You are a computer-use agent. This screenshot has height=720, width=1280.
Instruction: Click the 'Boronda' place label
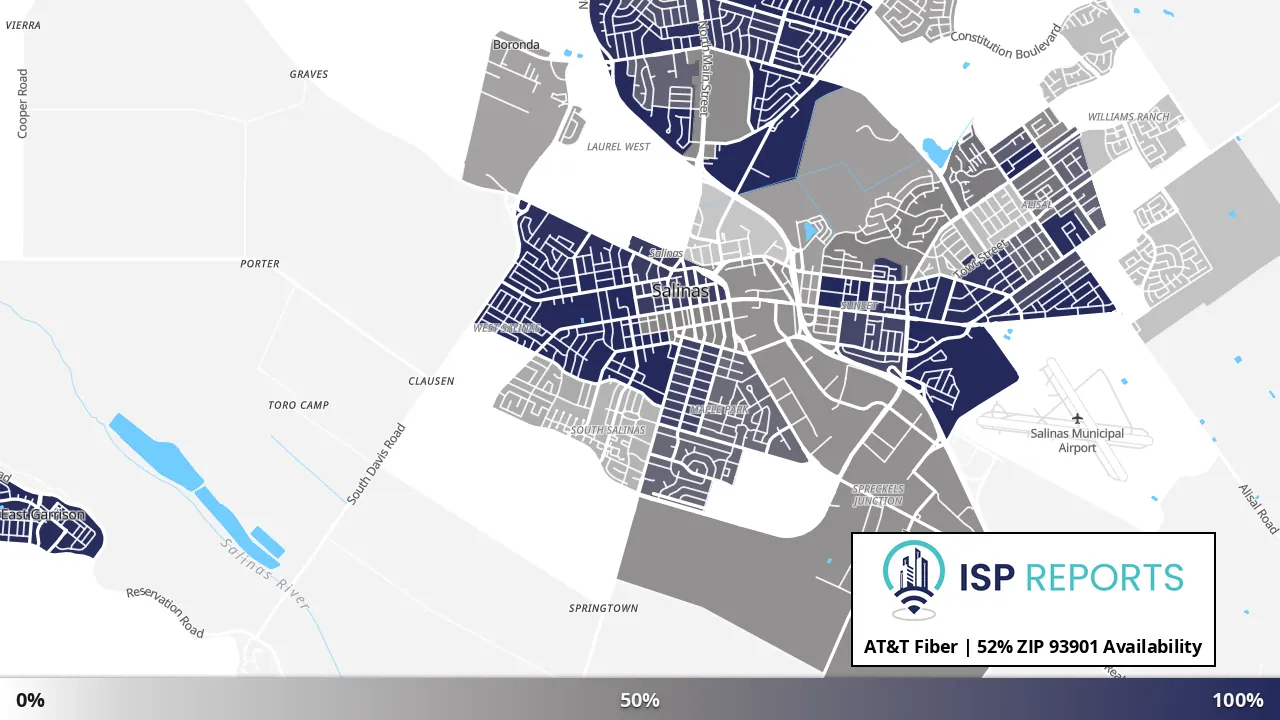[516, 44]
